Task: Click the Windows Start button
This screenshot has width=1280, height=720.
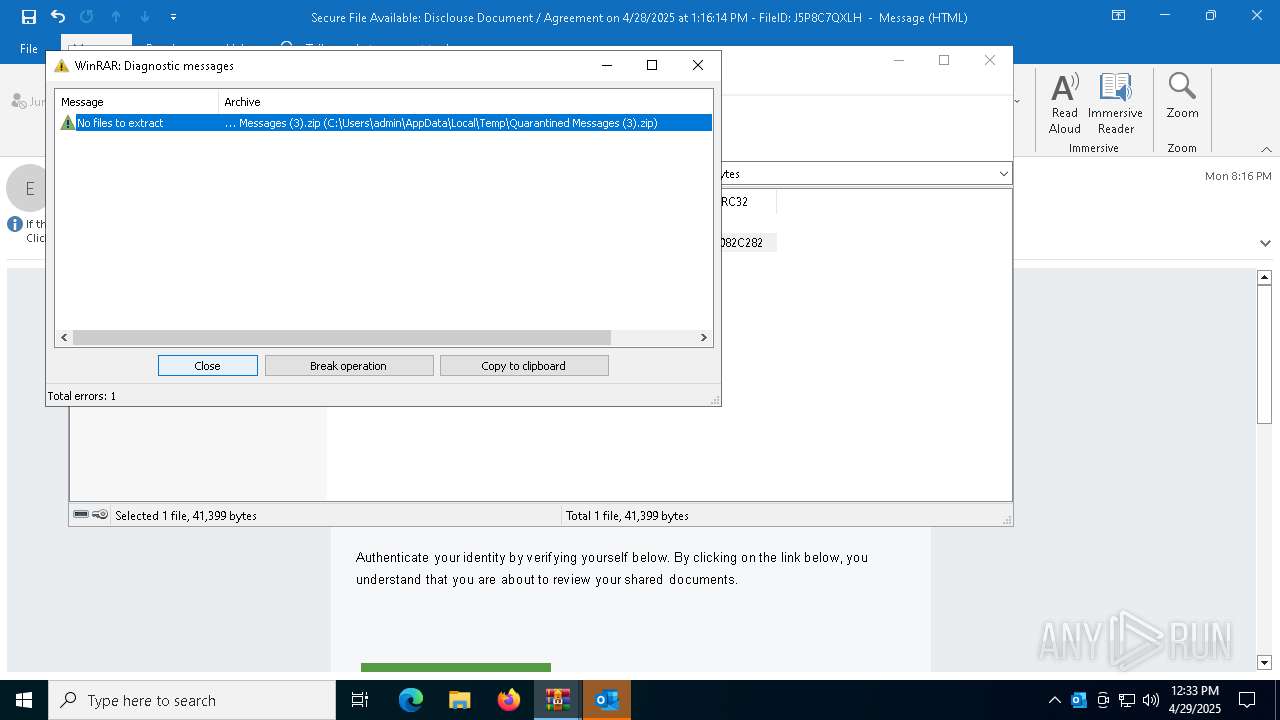Action: 24,700
